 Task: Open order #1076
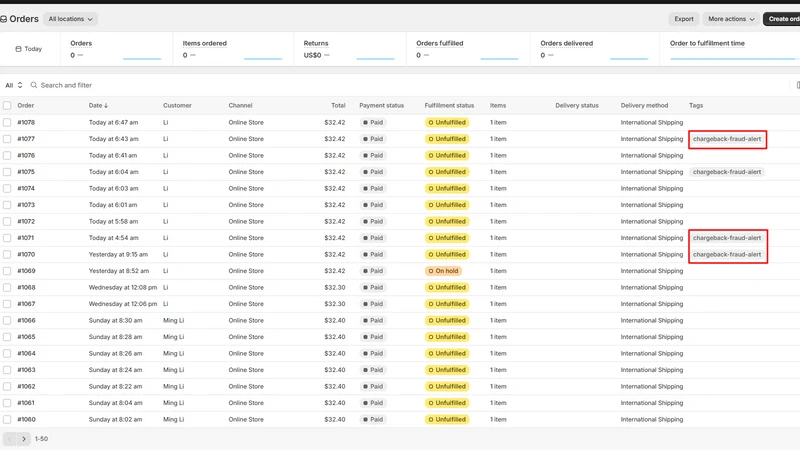tap(26, 155)
